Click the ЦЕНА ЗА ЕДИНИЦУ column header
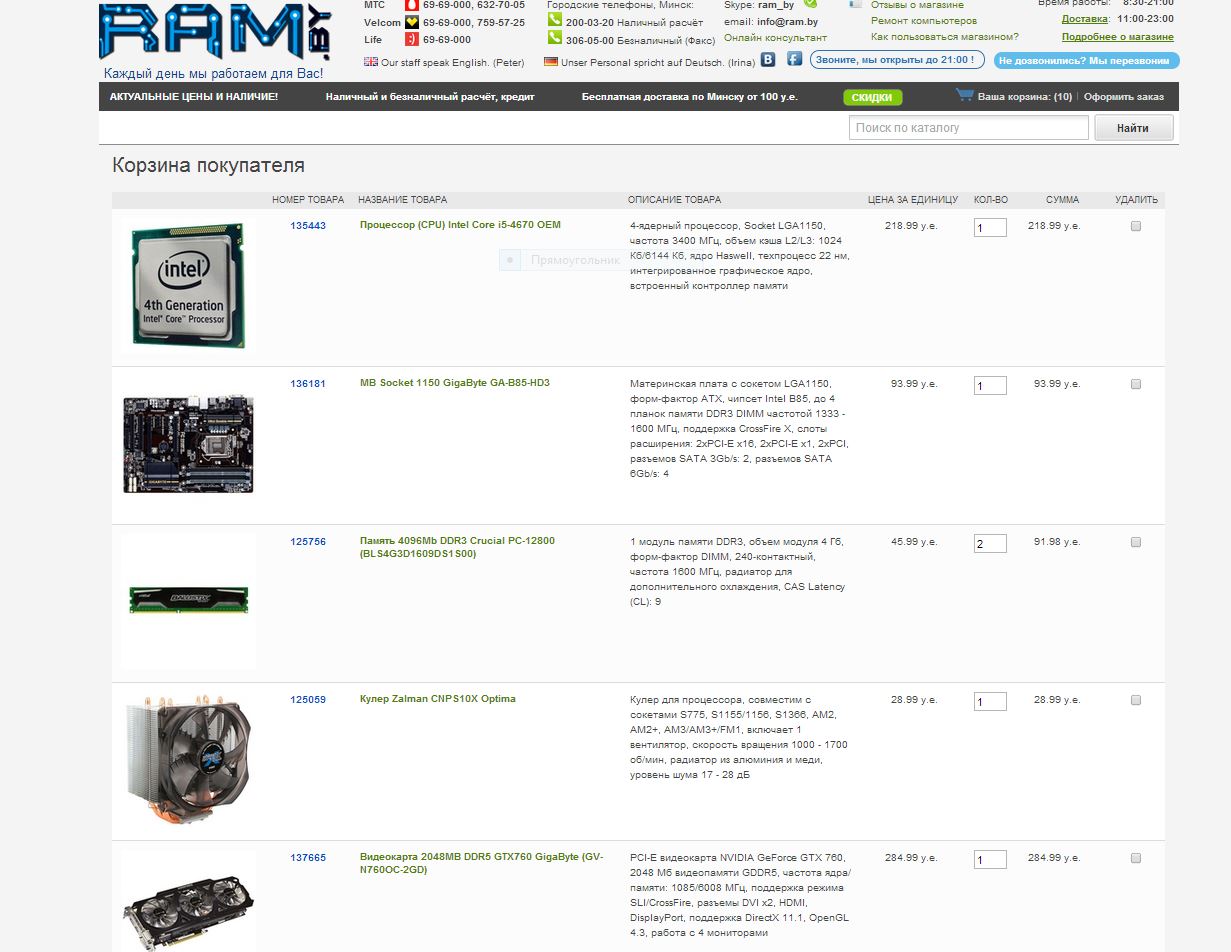The image size is (1231, 952). pos(913,200)
